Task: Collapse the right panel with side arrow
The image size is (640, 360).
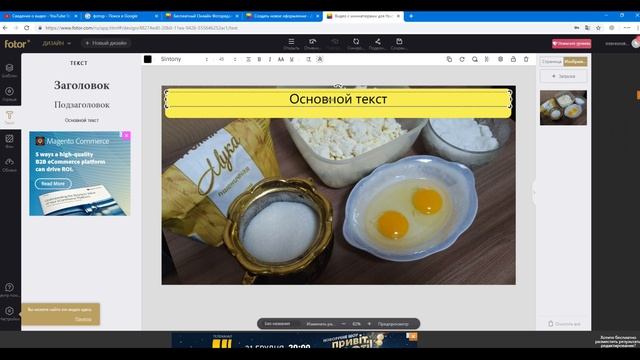Action: coord(534,192)
